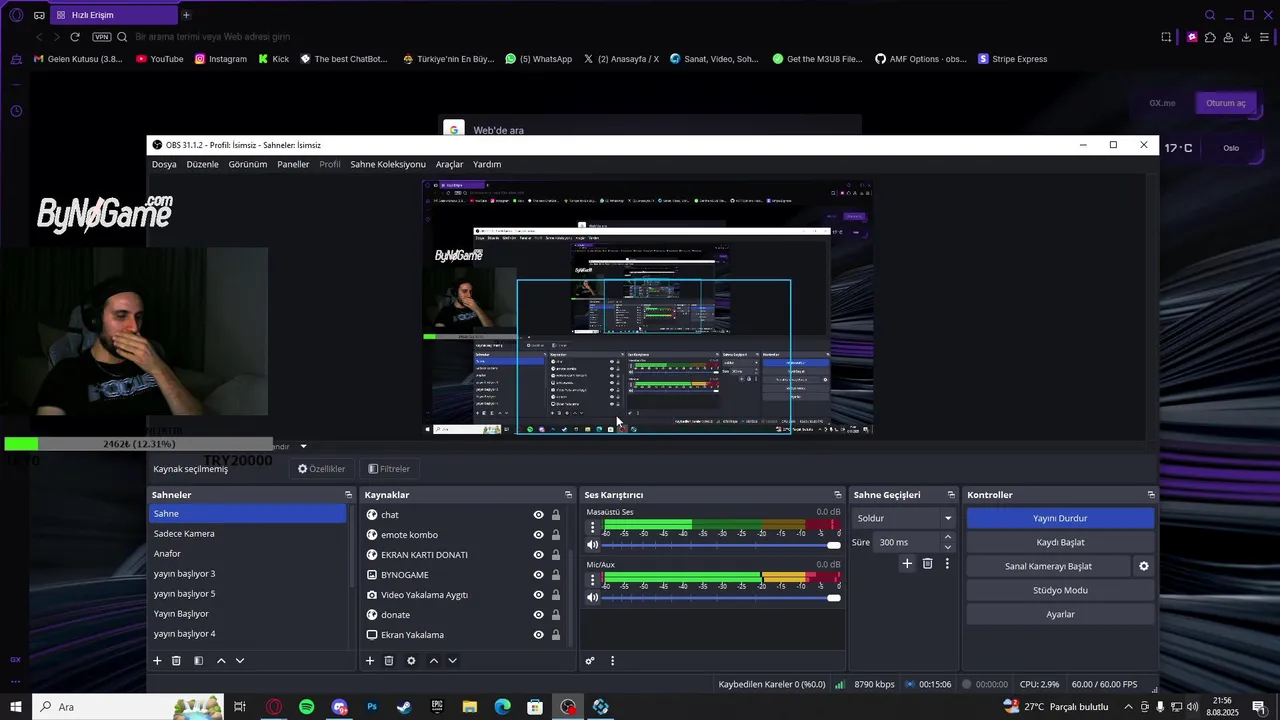Open the Araçlar menu
This screenshot has width=1280, height=720.
click(x=449, y=164)
